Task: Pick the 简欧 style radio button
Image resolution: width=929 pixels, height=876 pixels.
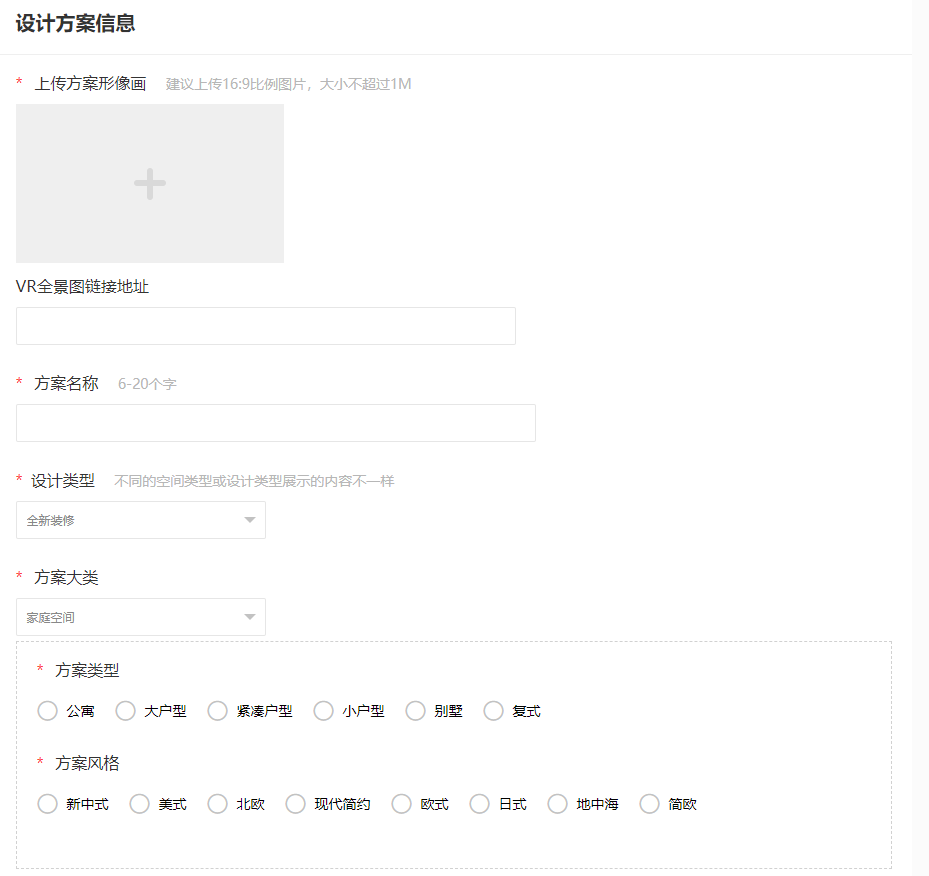Action: click(650, 804)
